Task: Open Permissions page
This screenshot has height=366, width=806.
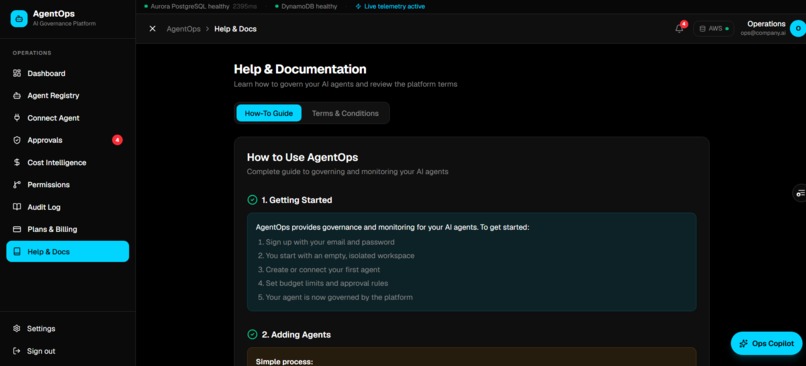Action: [x=68, y=185]
